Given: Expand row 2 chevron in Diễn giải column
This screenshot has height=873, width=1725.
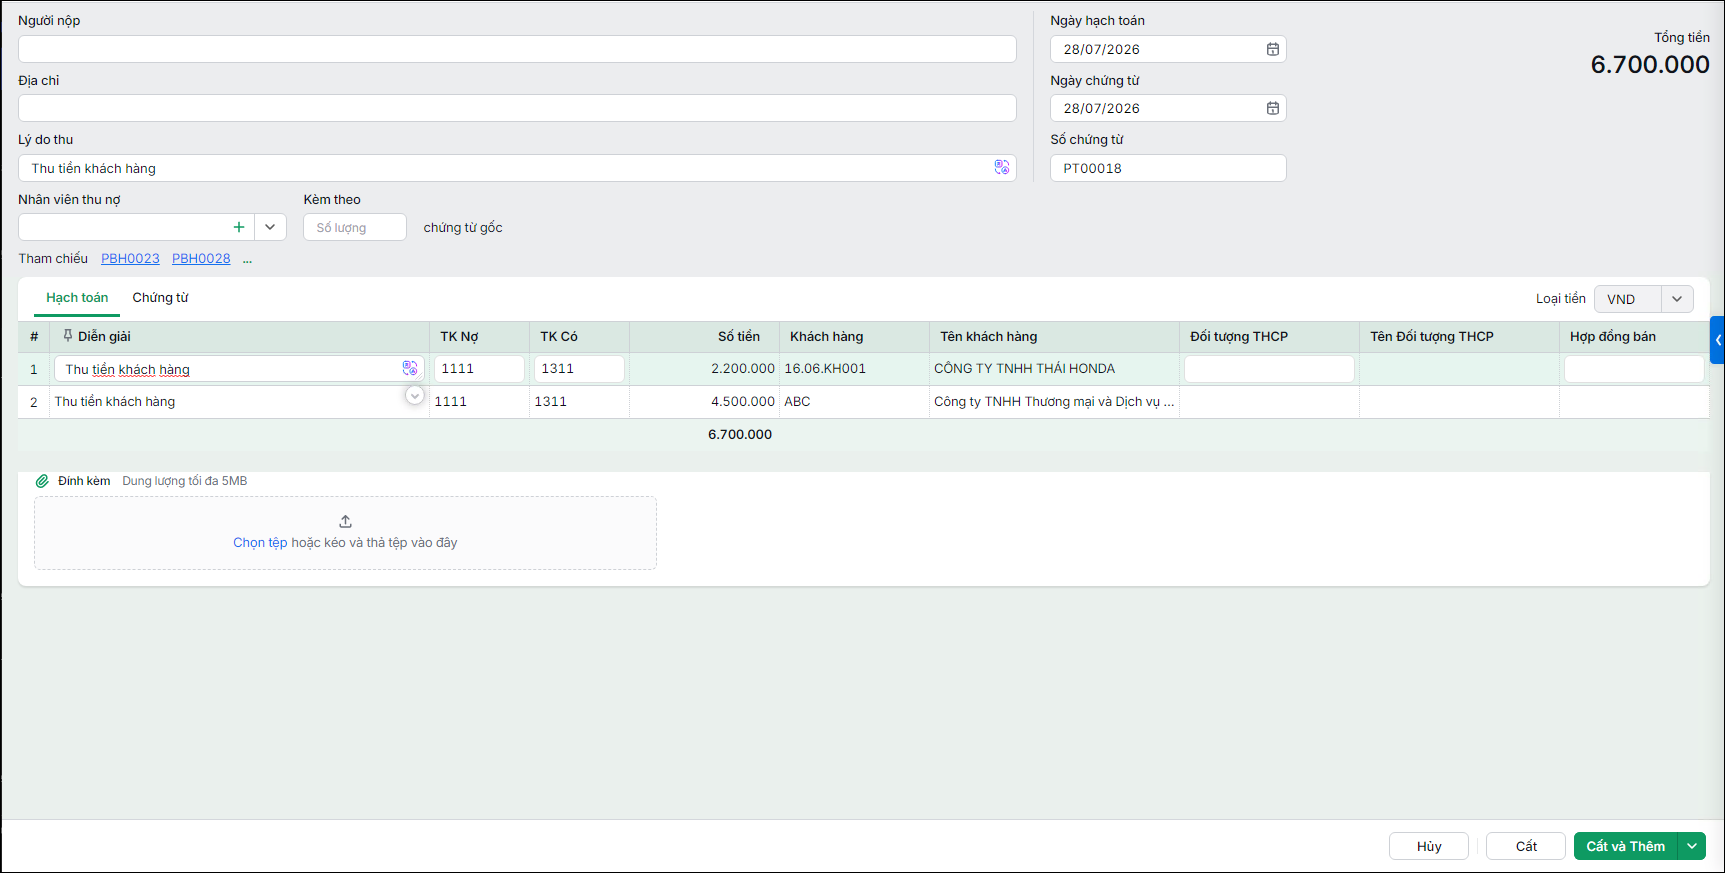Looking at the screenshot, I should [414, 396].
